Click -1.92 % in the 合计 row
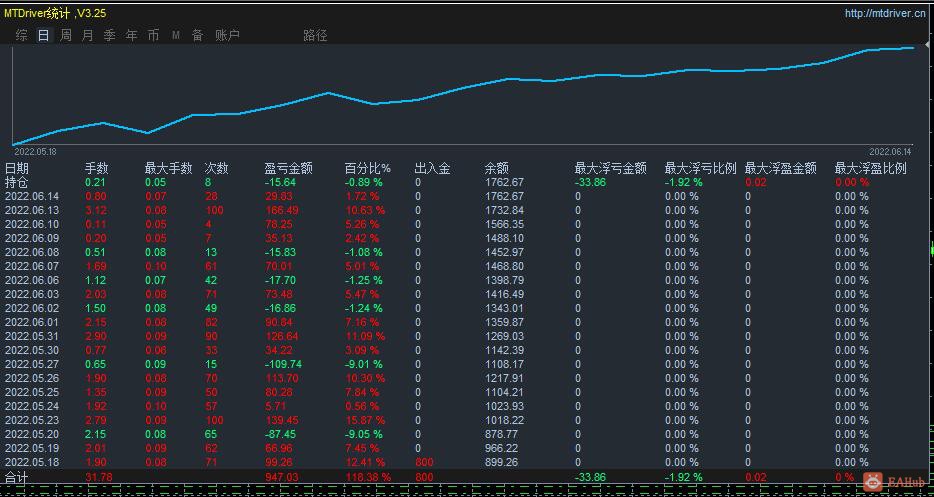This screenshot has height=497, width=934. click(684, 477)
